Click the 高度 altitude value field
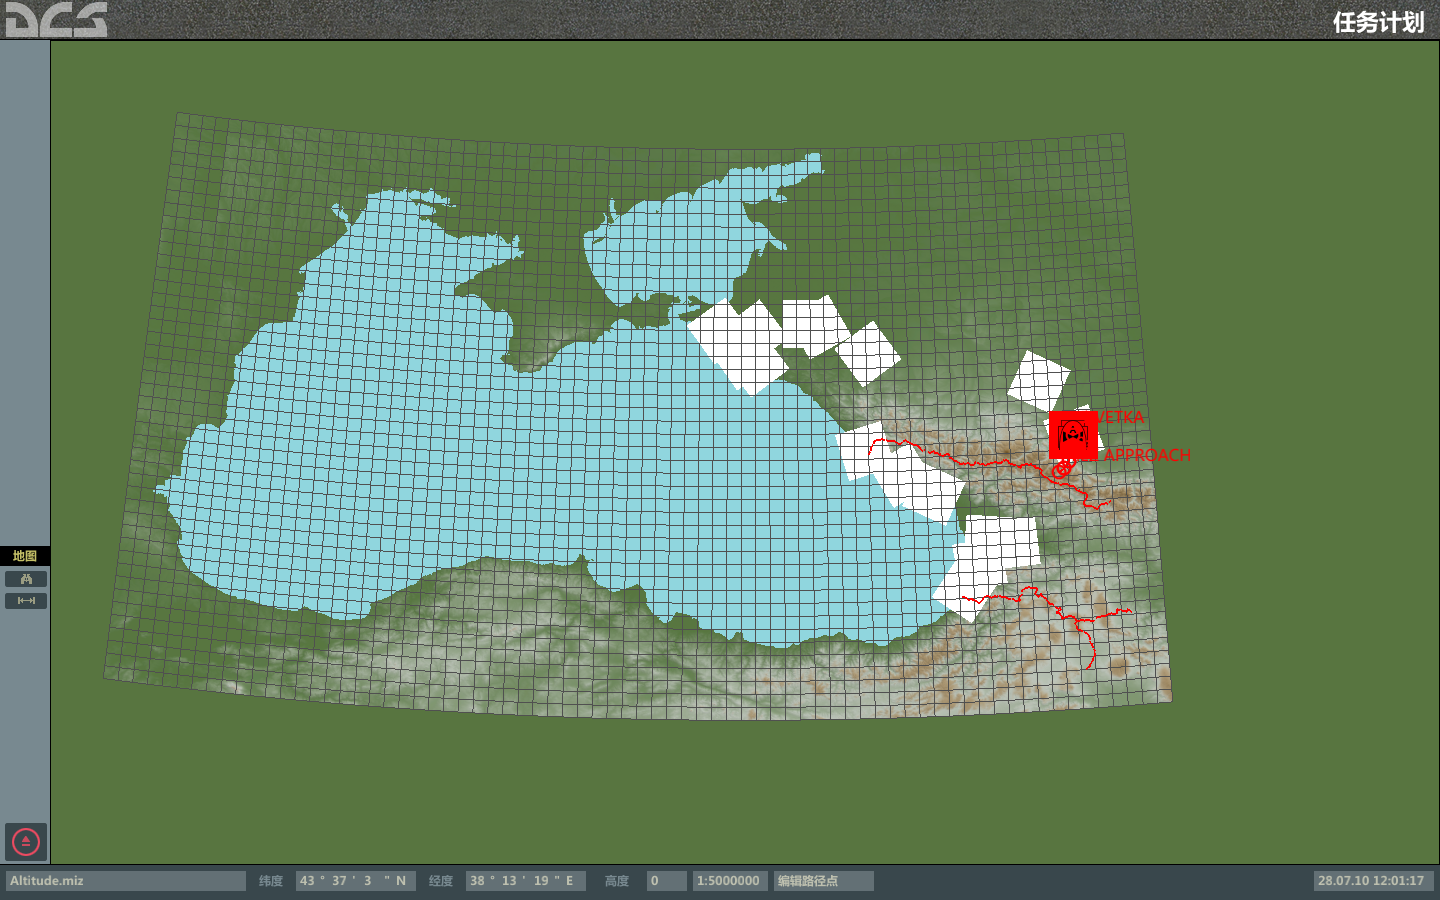 click(666, 881)
